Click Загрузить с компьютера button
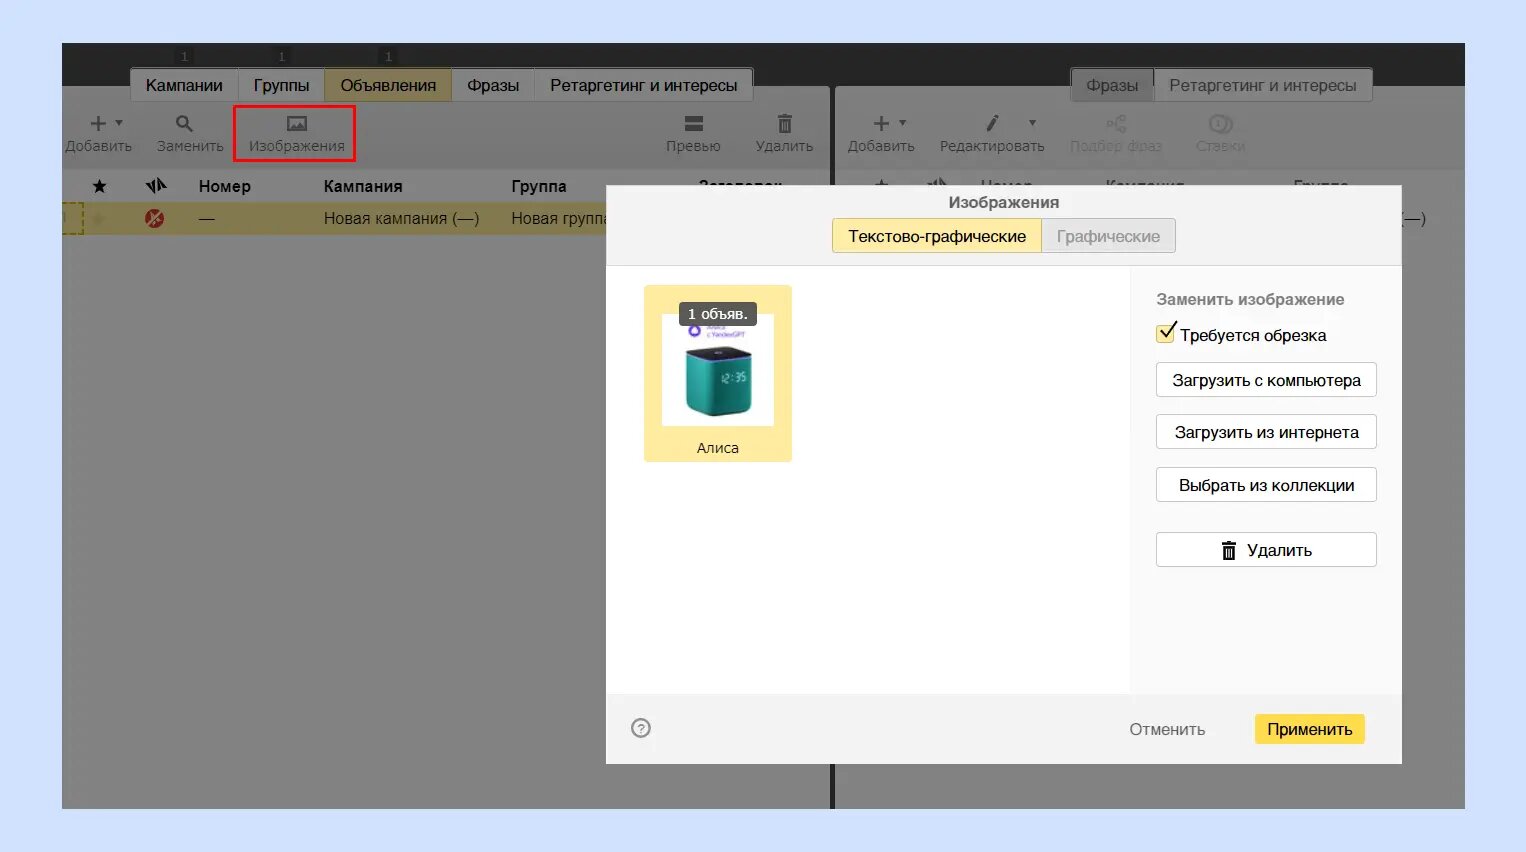 pyautogui.click(x=1266, y=380)
